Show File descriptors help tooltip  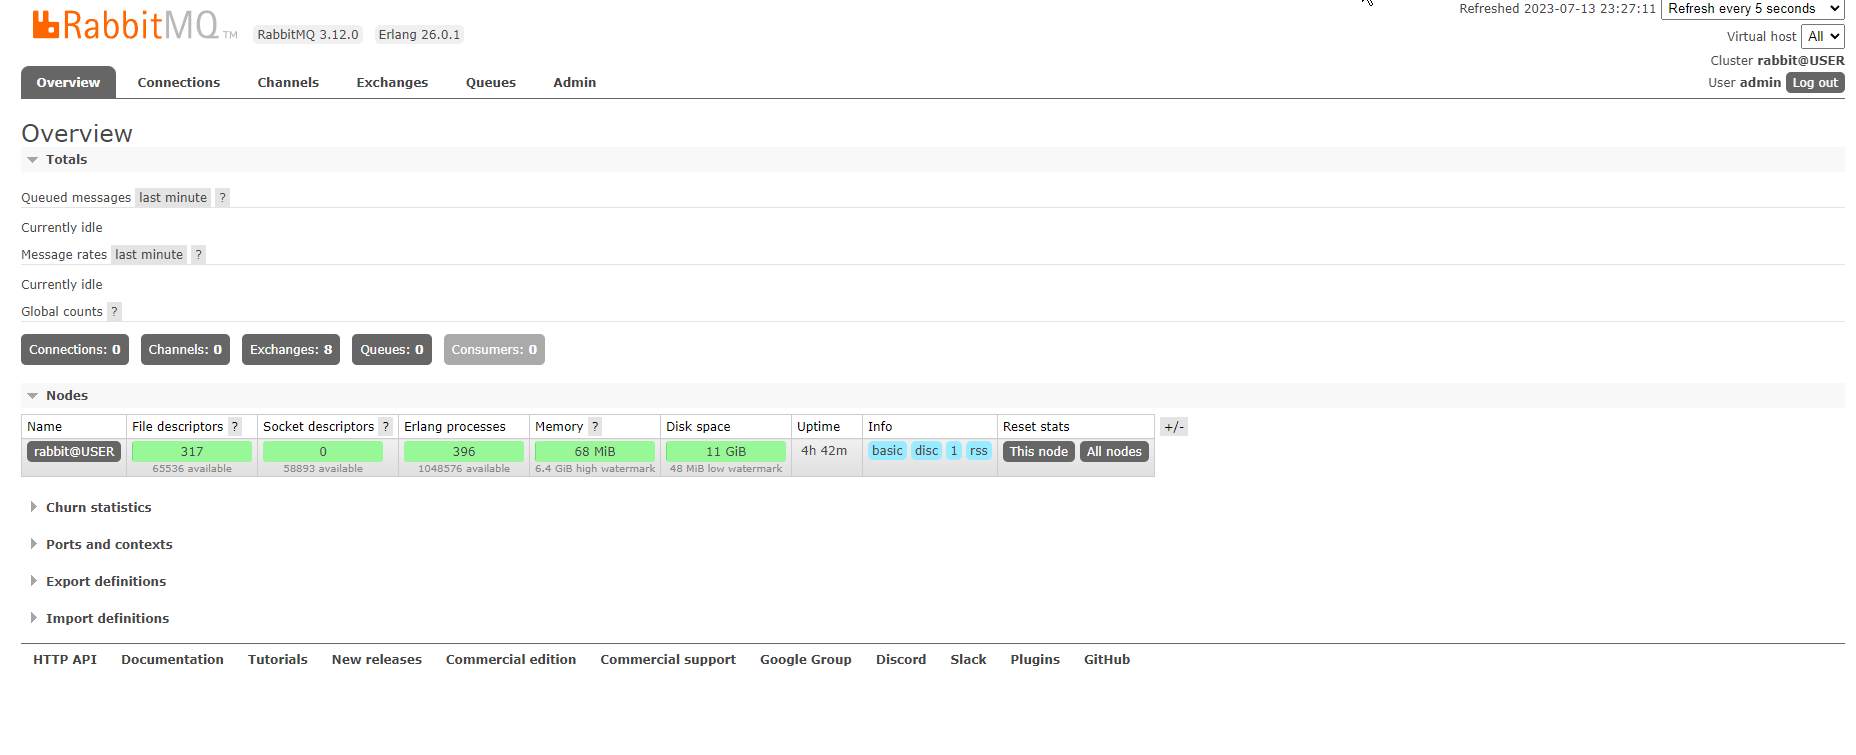(x=235, y=427)
